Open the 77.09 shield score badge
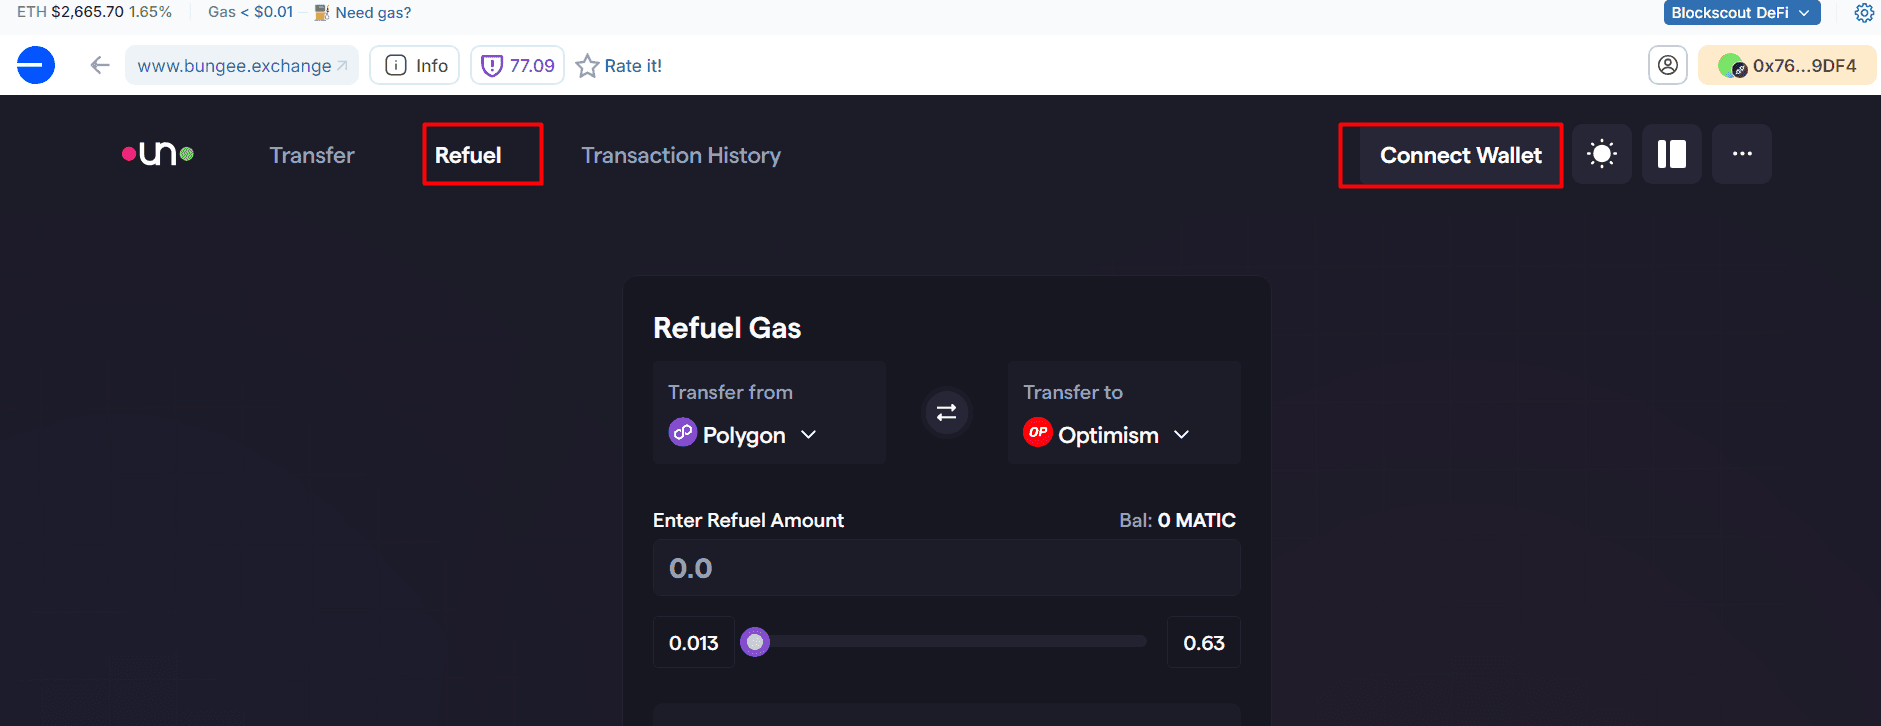The width and height of the screenshot is (1881, 726). [x=518, y=65]
